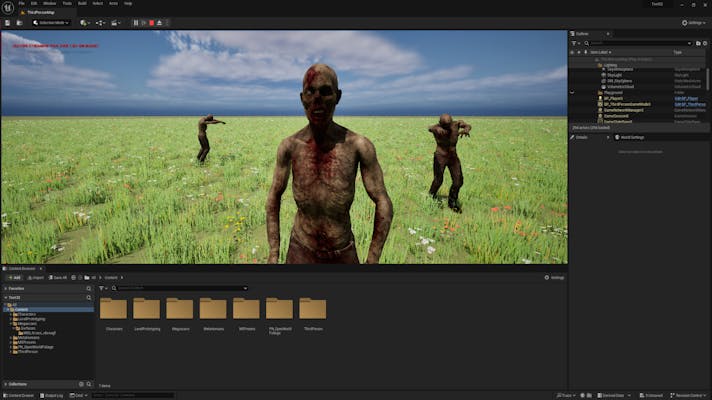Viewport: 712px width, 400px height.
Task: Open the Blueprints toolbar dropdown
Action: pyautogui.click(x=100, y=23)
